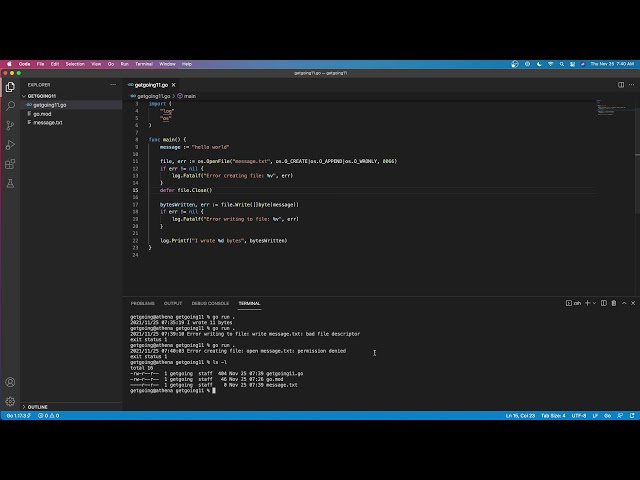640x480 pixels.
Task: Collapse the GETGOING11 folder section
Action: coord(42,96)
